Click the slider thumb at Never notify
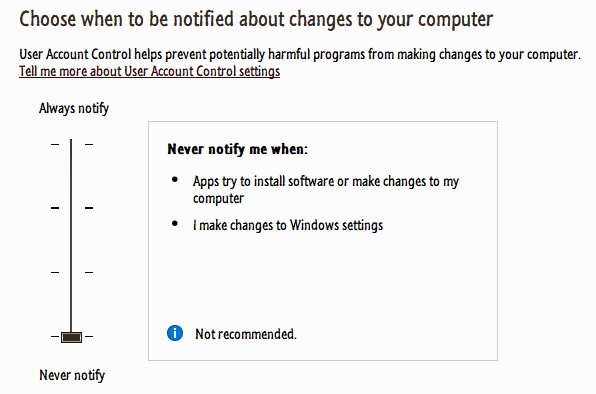Image resolution: width=596 pixels, height=394 pixels. (71, 337)
